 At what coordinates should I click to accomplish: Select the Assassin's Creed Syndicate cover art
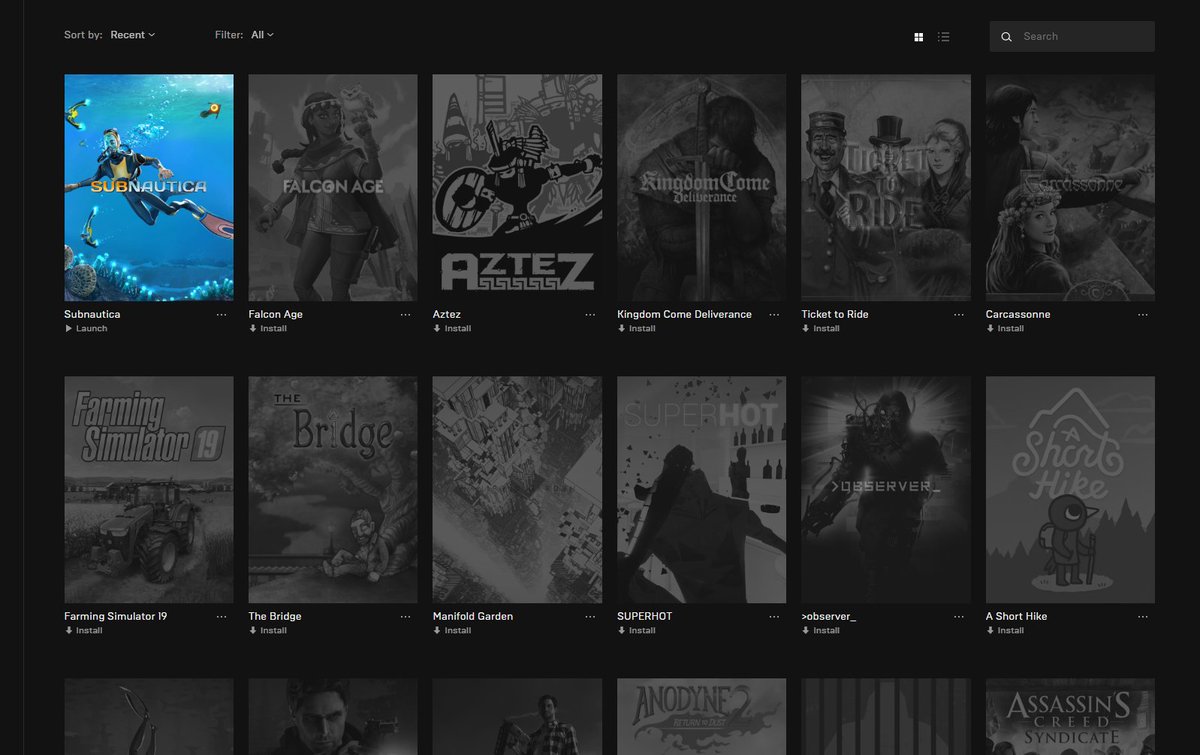point(1070,716)
